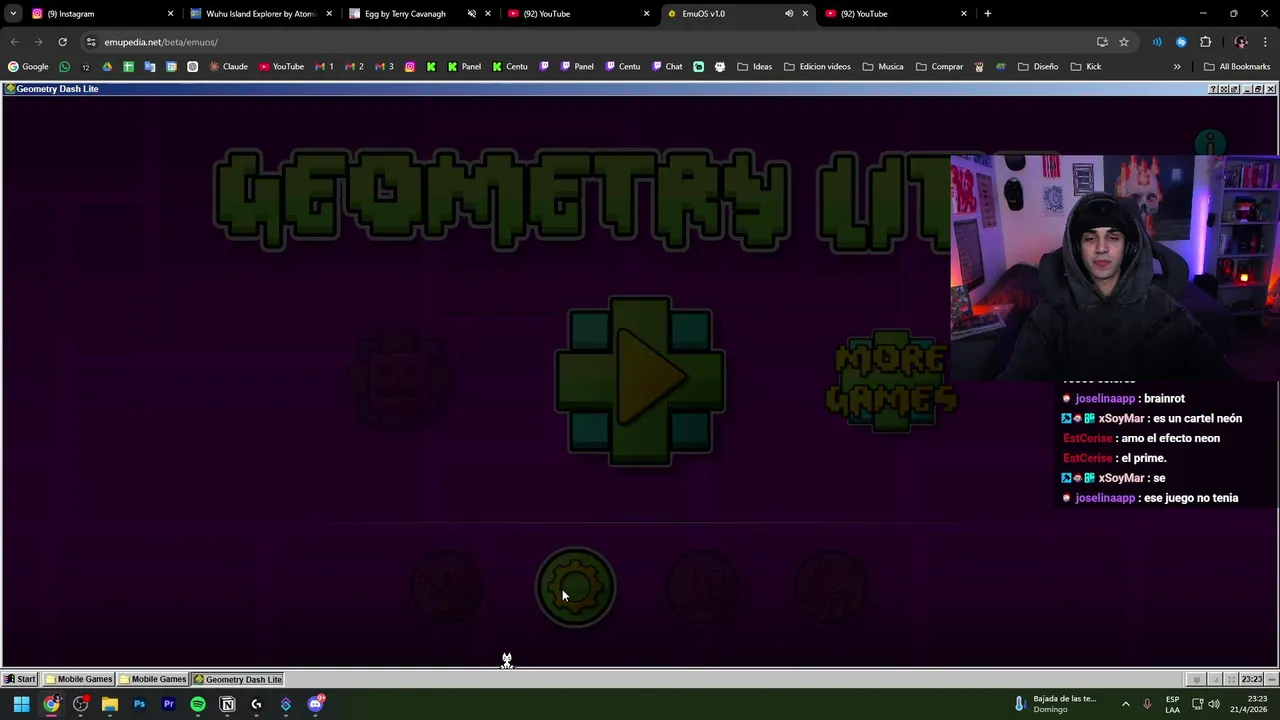Viewport: 1280px width, 720px height.
Task: Open the All Bookmarks folder
Action: coord(1237,67)
